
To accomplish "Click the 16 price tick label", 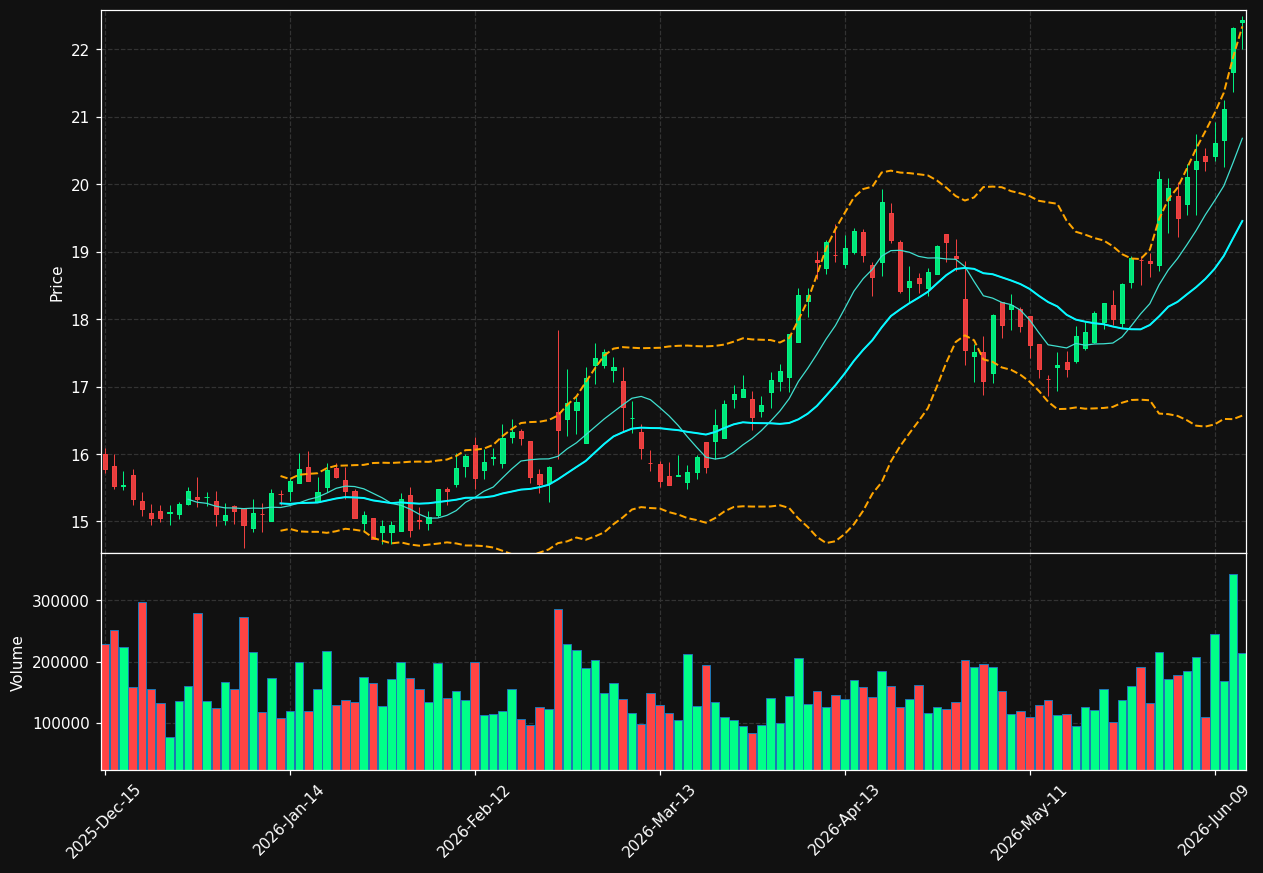I will [80, 455].
